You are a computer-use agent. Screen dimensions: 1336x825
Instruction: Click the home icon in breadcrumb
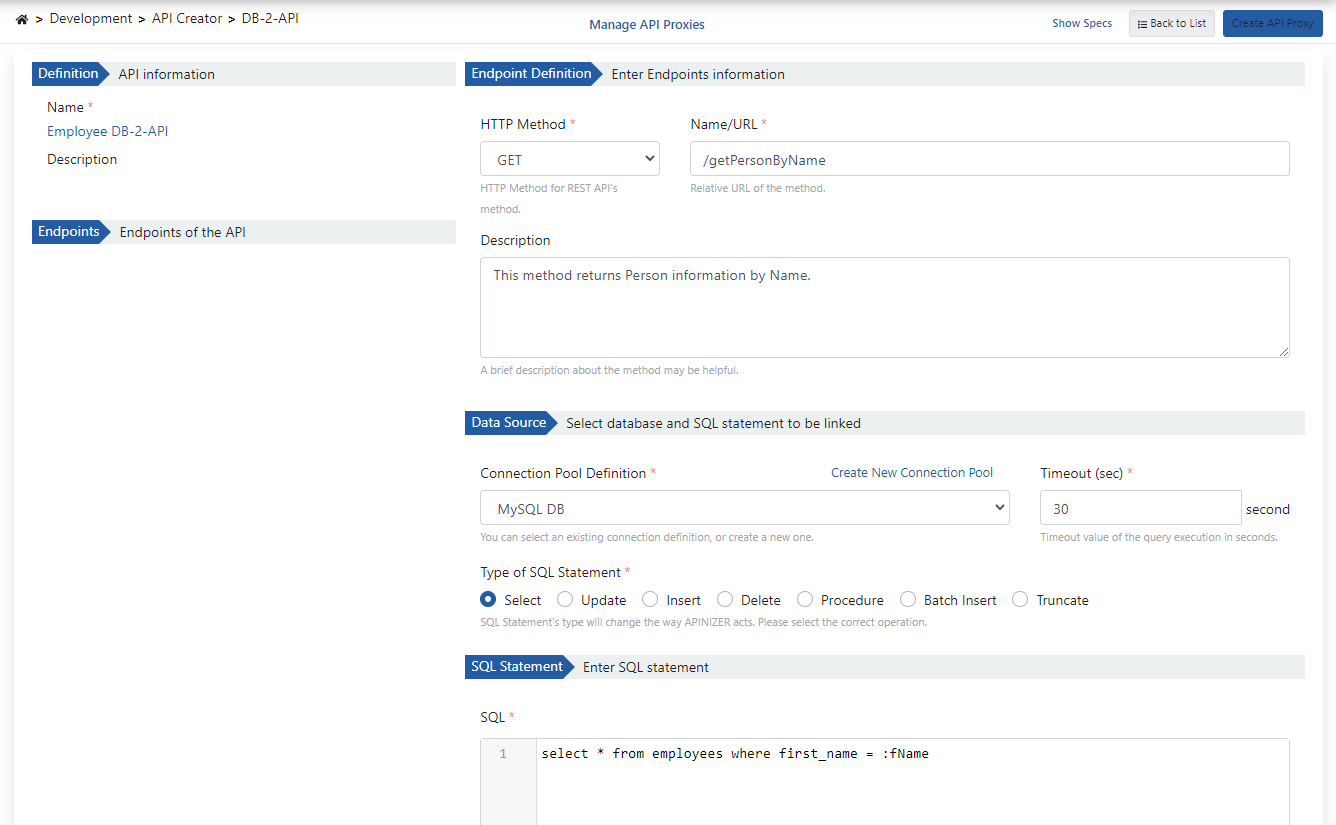(x=22, y=19)
